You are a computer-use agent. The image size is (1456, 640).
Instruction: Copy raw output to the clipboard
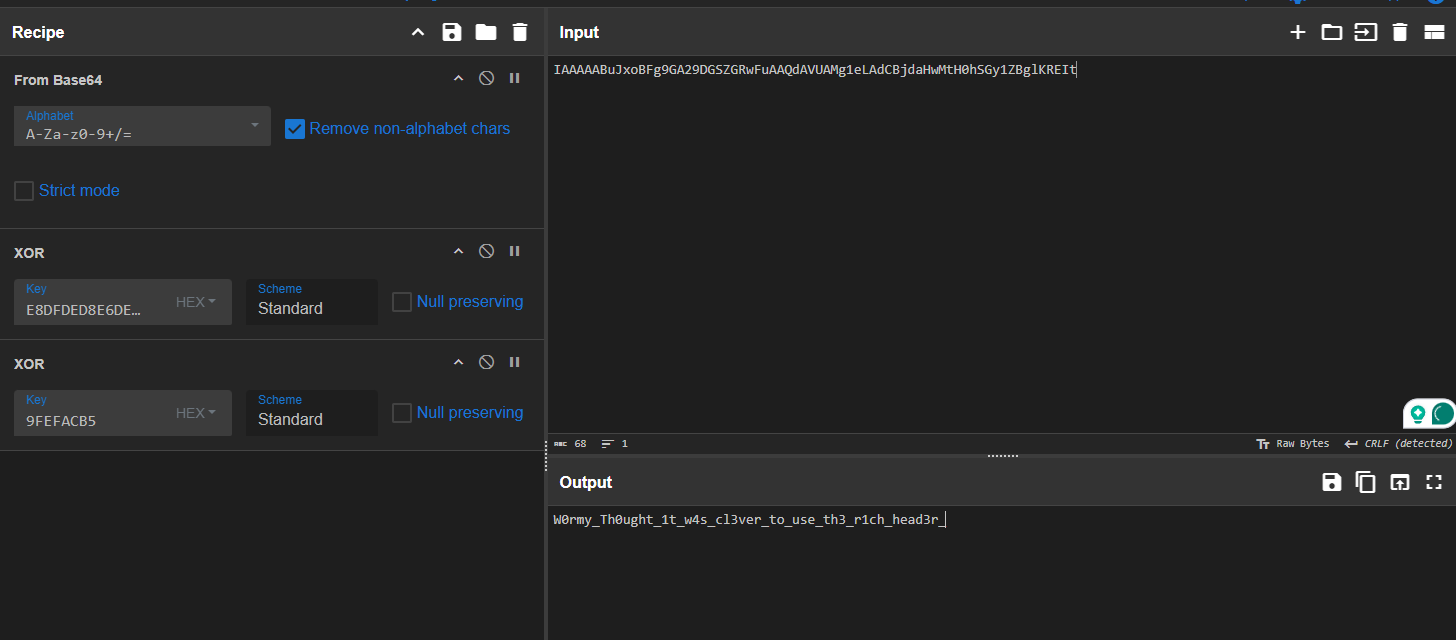pos(1366,482)
